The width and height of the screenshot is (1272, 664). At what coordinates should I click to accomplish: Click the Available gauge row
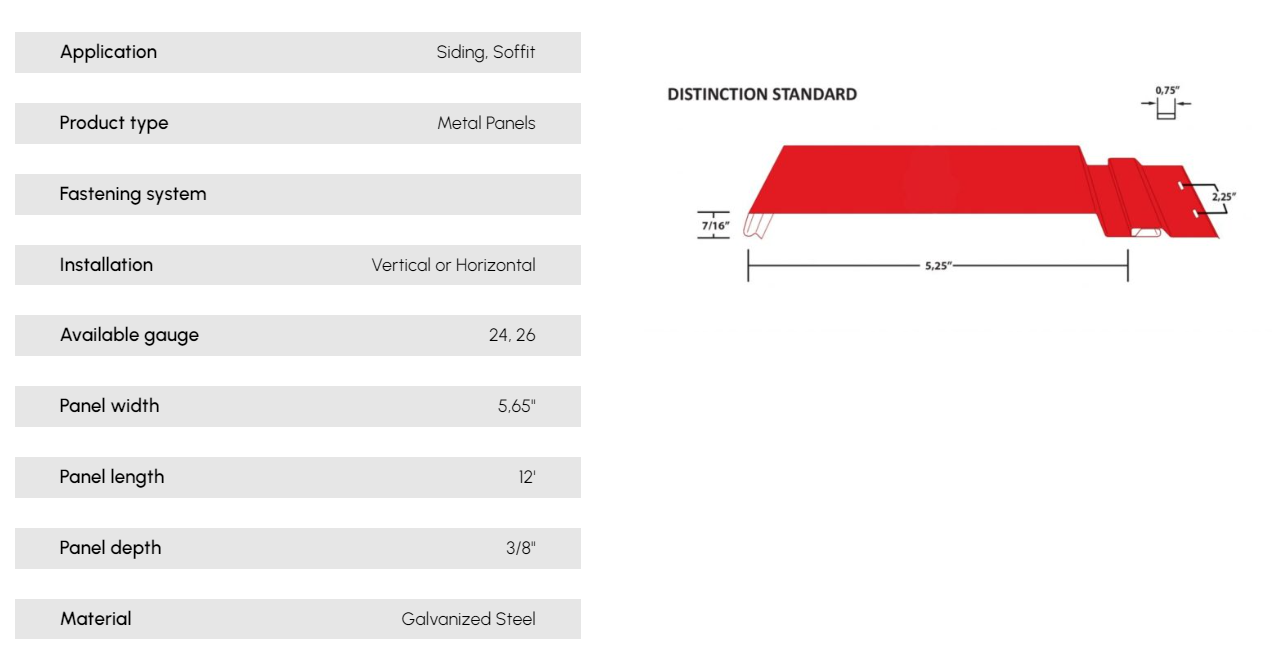pos(298,335)
